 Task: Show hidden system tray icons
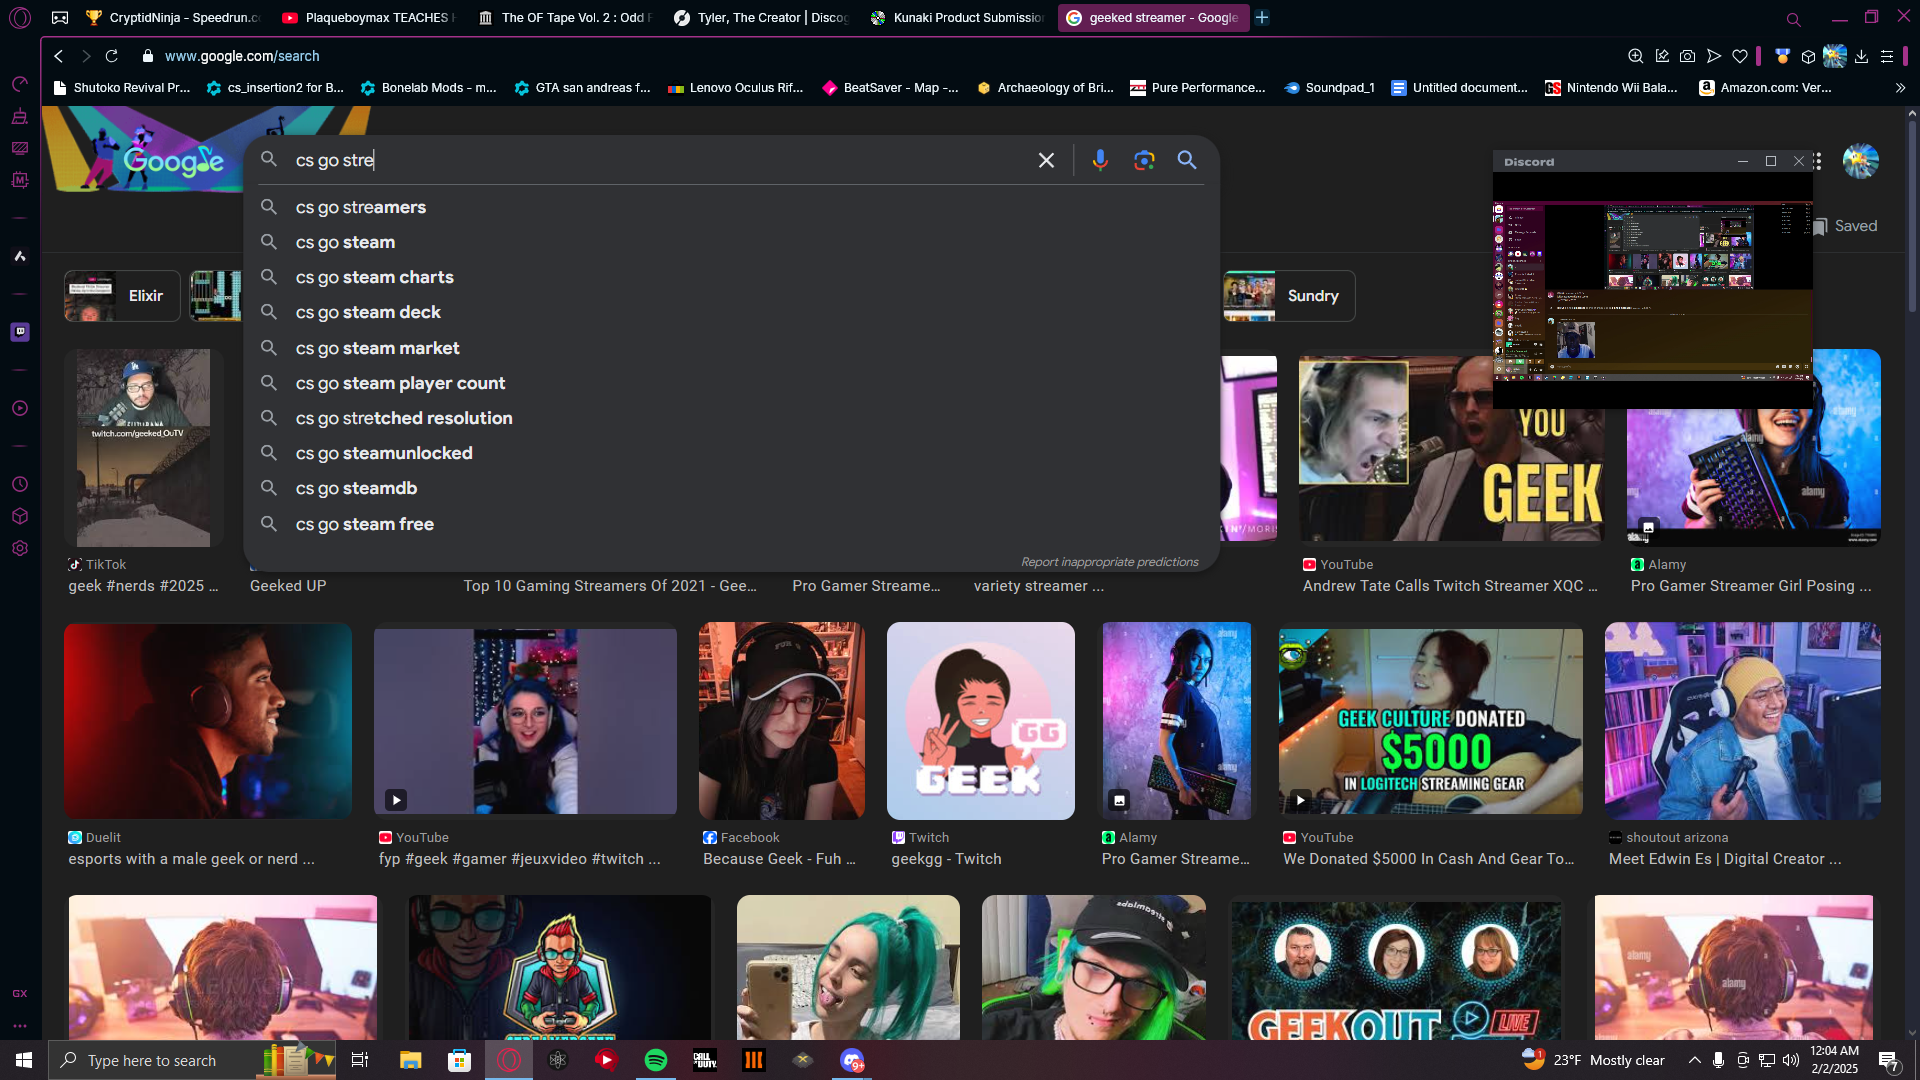[x=1694, y=1060]
